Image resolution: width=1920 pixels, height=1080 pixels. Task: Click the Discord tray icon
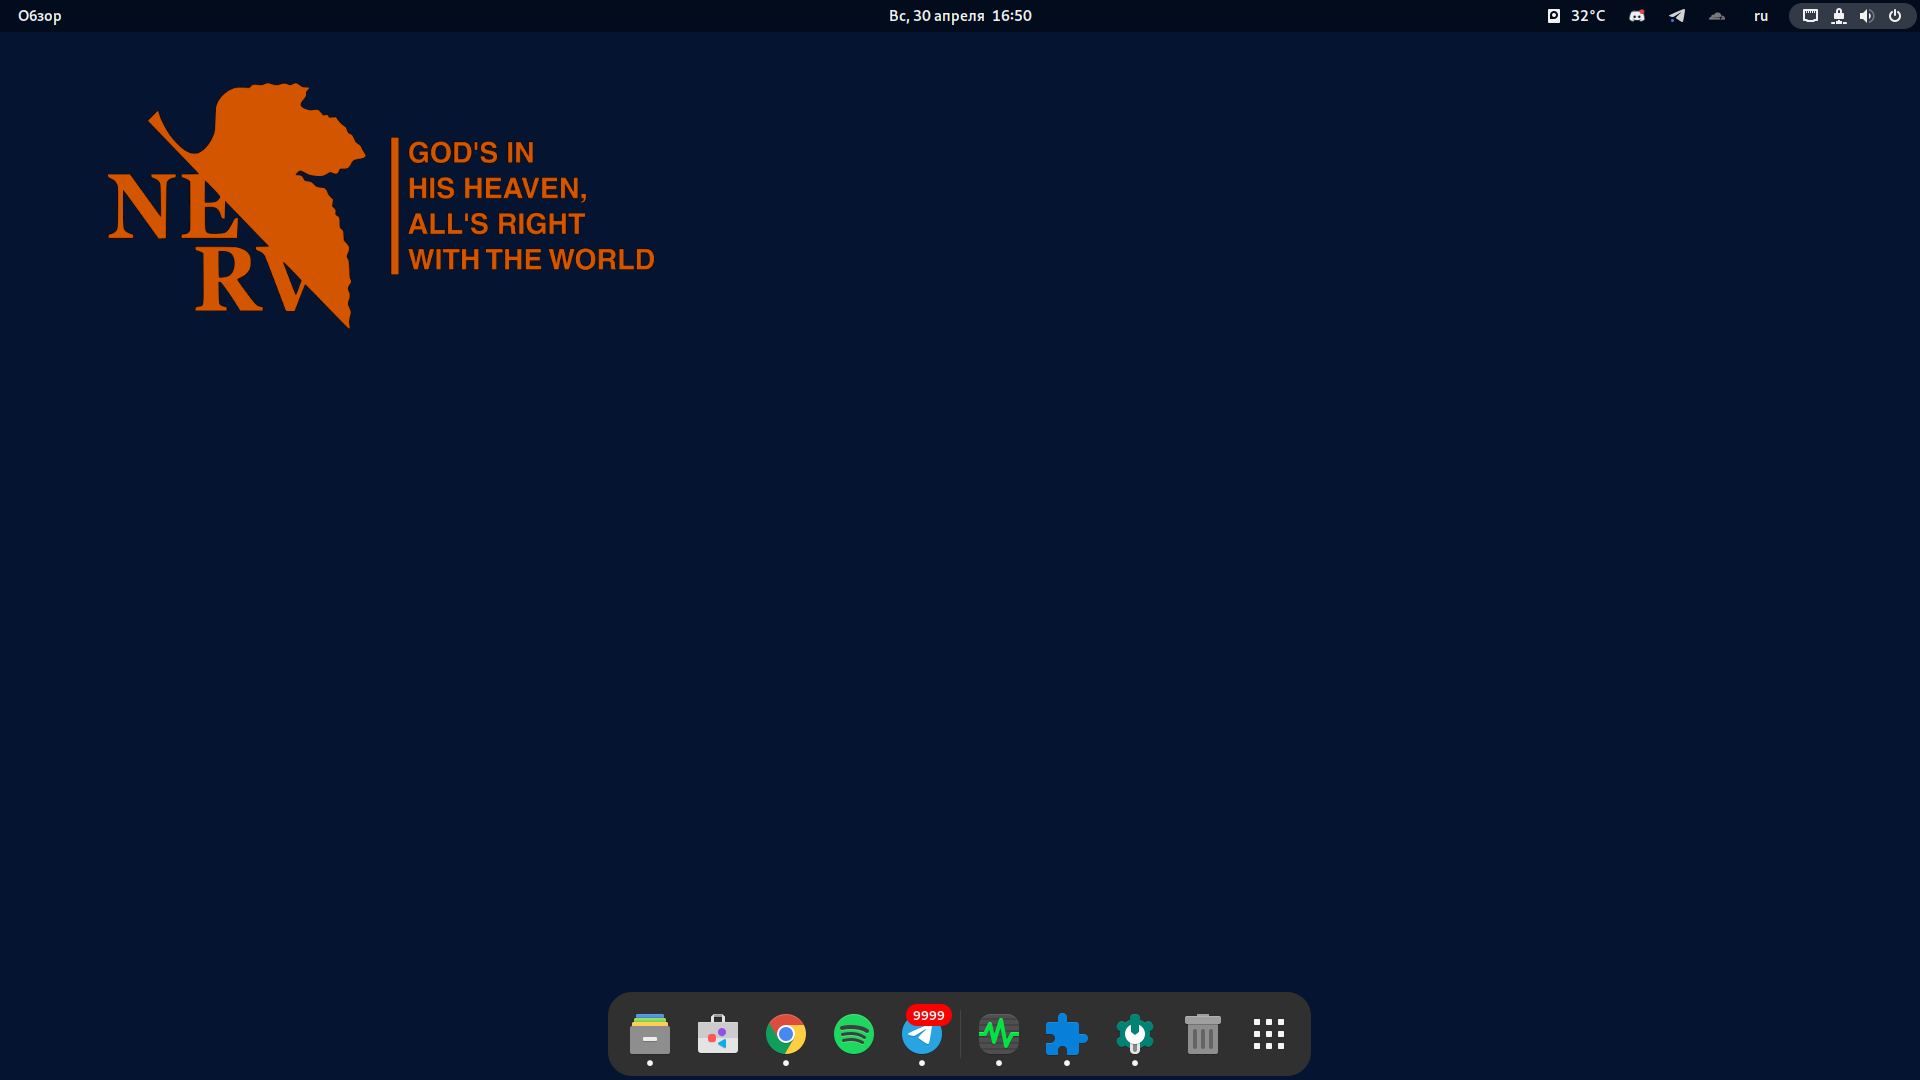[x=1637, y=16]
